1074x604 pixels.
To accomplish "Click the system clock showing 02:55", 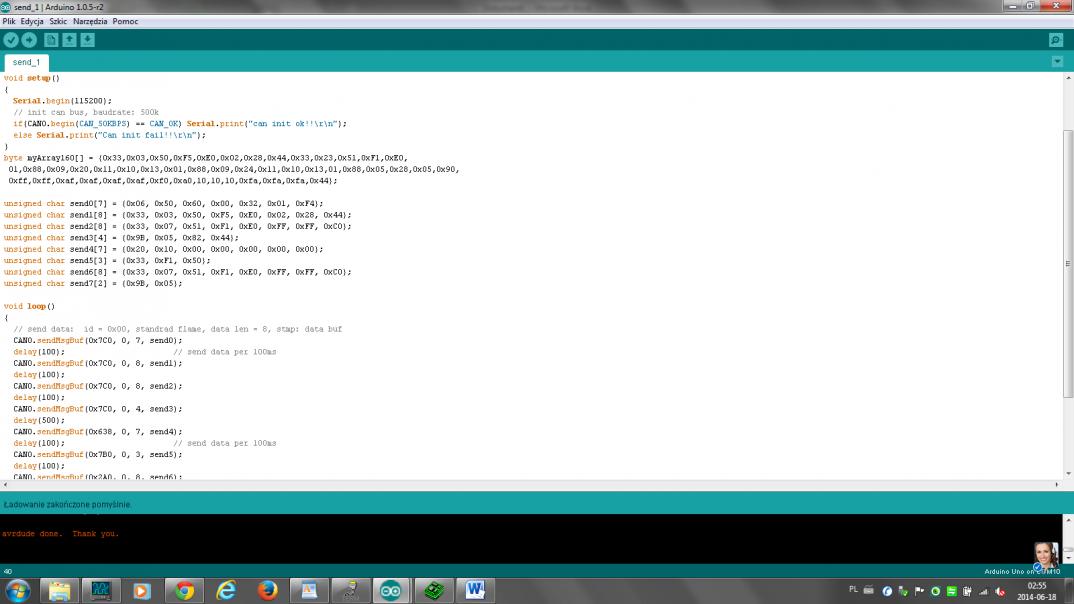I will coord(1037,591).
